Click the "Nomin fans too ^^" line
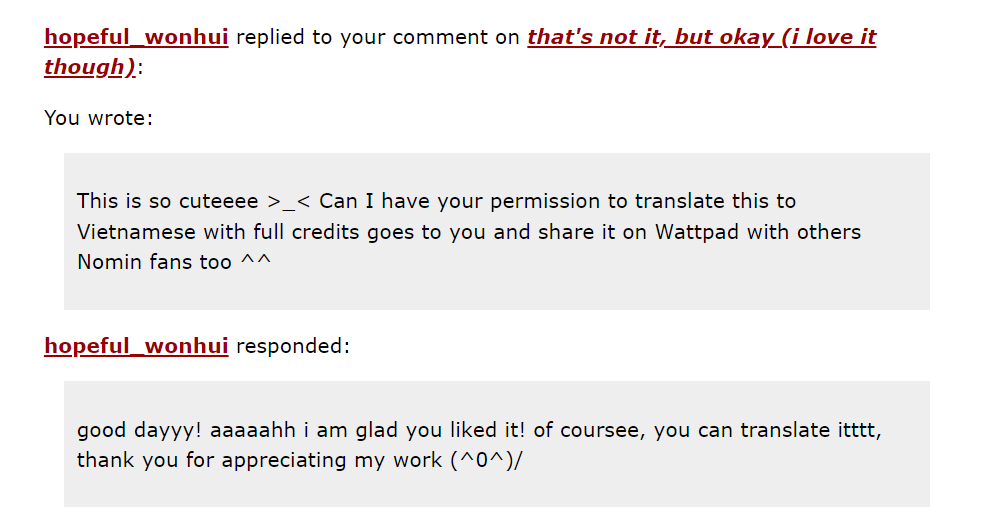 174,262
